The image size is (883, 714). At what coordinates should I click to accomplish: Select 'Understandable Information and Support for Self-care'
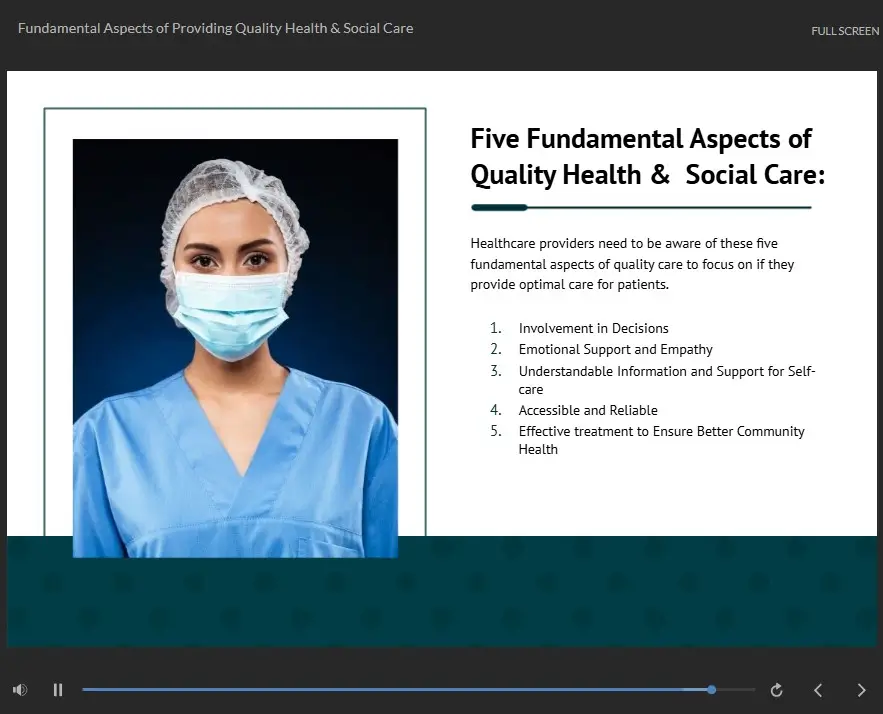[667, 380]
